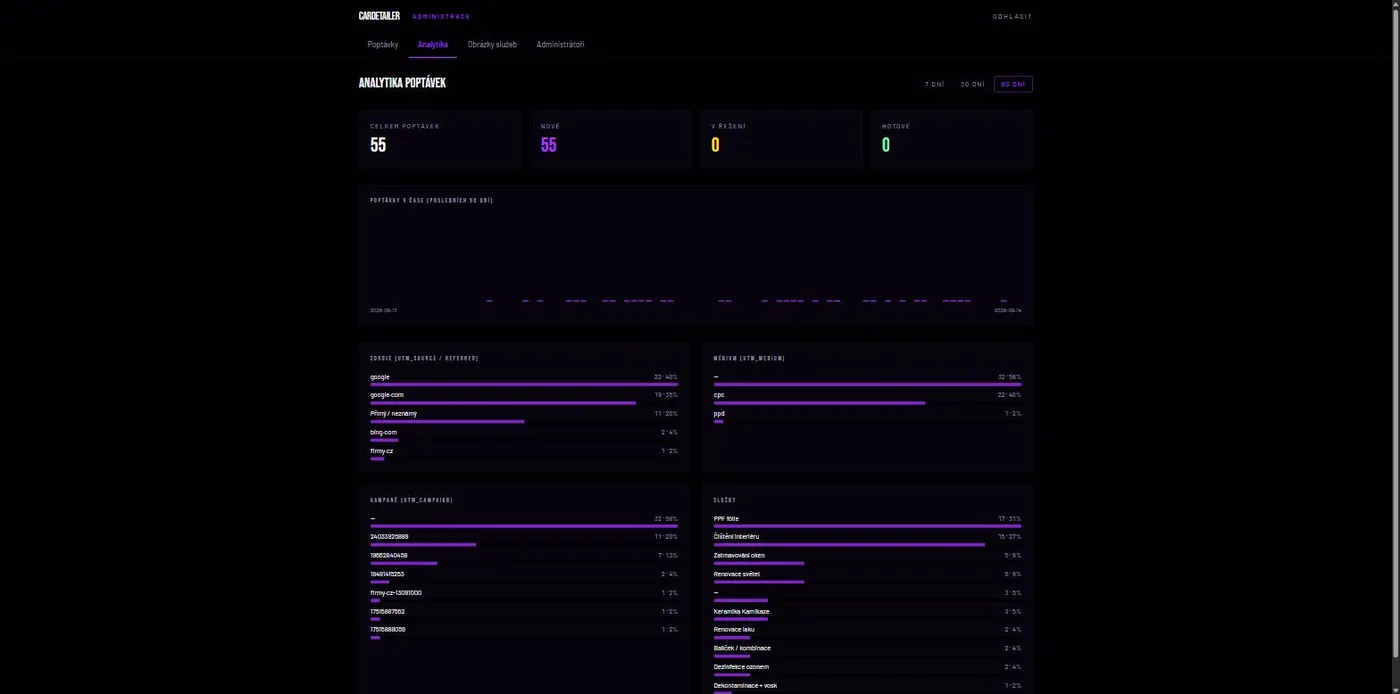Screen dimensions: 1400x694
Task: Click the "google-com" source row label
Action: (387, 395)
